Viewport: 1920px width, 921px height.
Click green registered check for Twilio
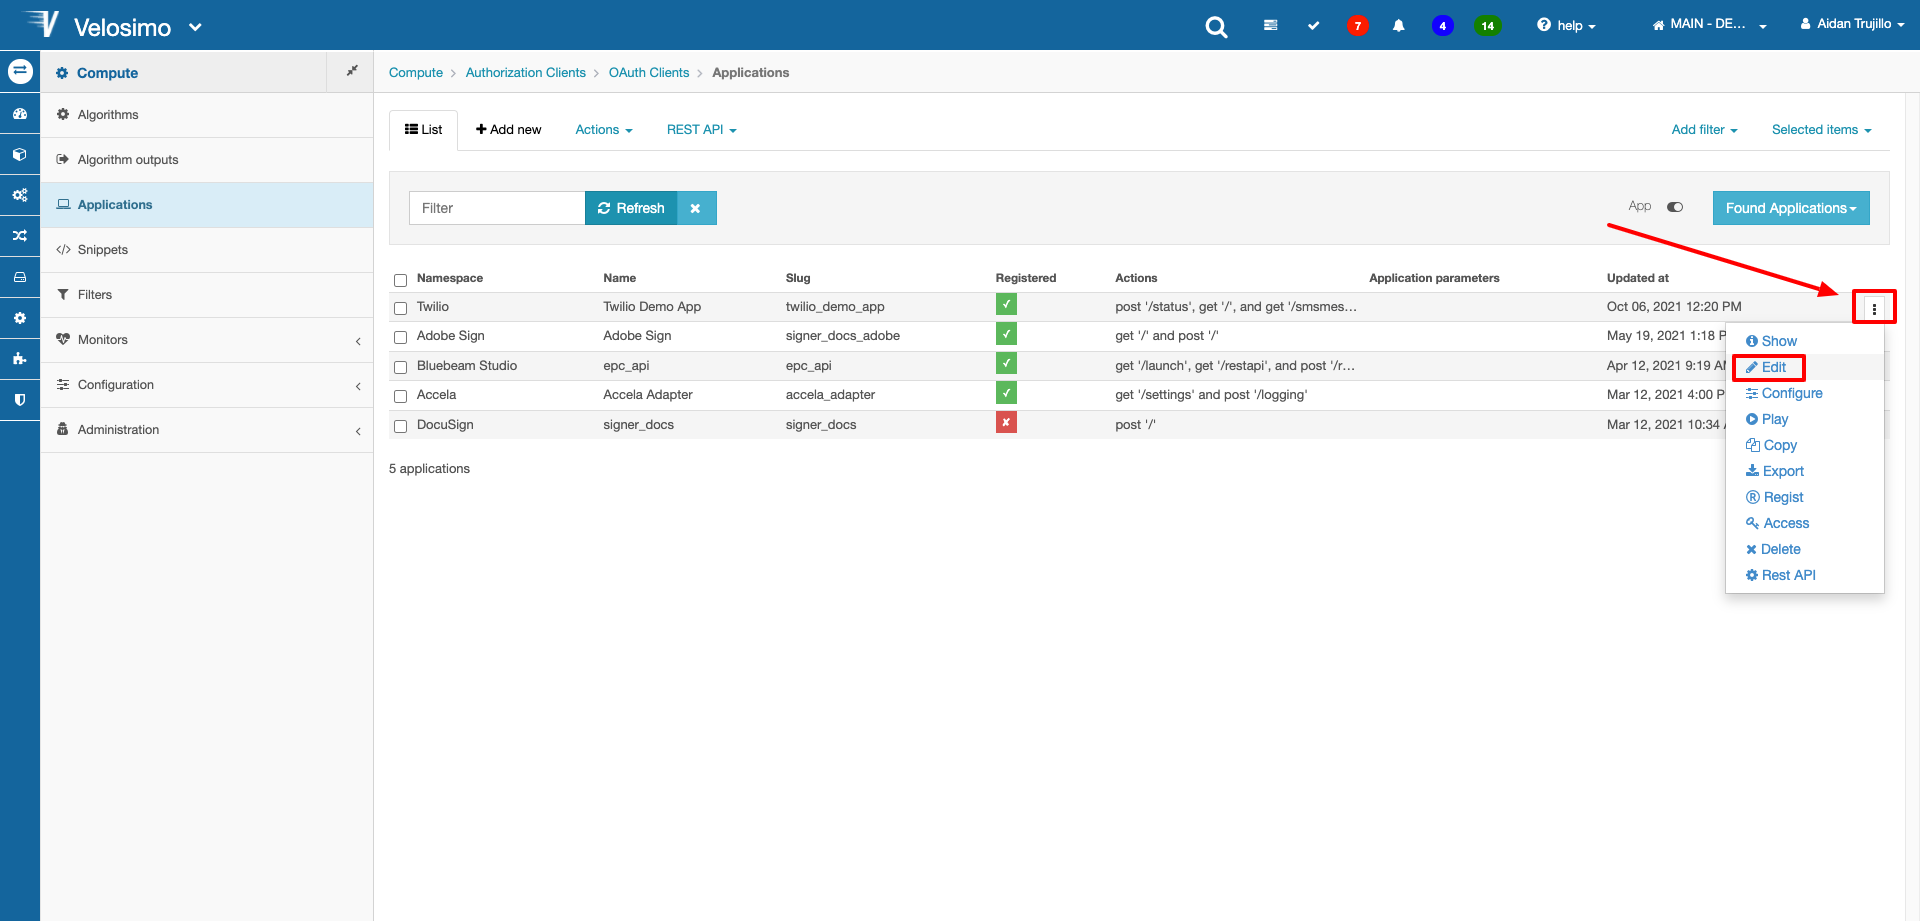coord(1006,305)
